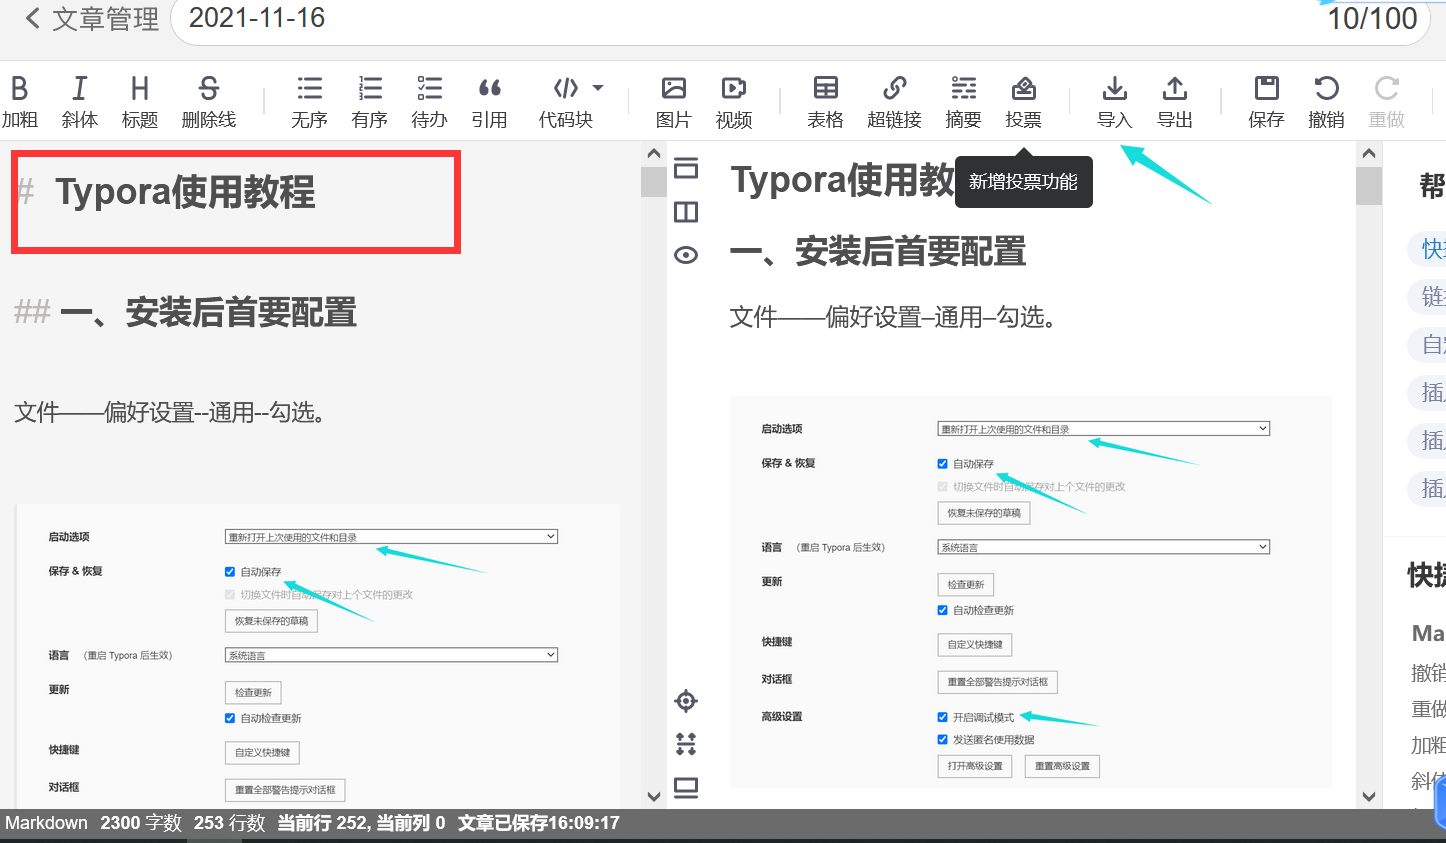The width and height of the screenshot is (1446, 843).
Task: Save the article with 保存
Action: pyautogui.click(x=1267, y=102)
